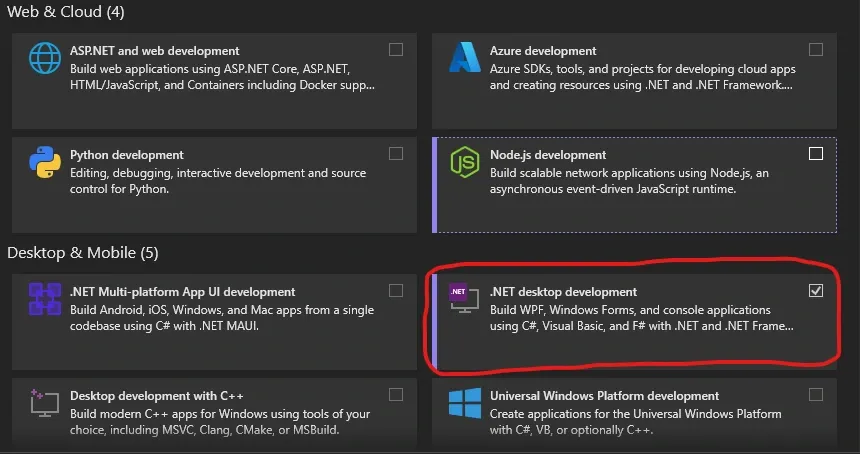Click the Desktop & Mobile (5) heading
This screenshot has width=860, height=454.
83,253
